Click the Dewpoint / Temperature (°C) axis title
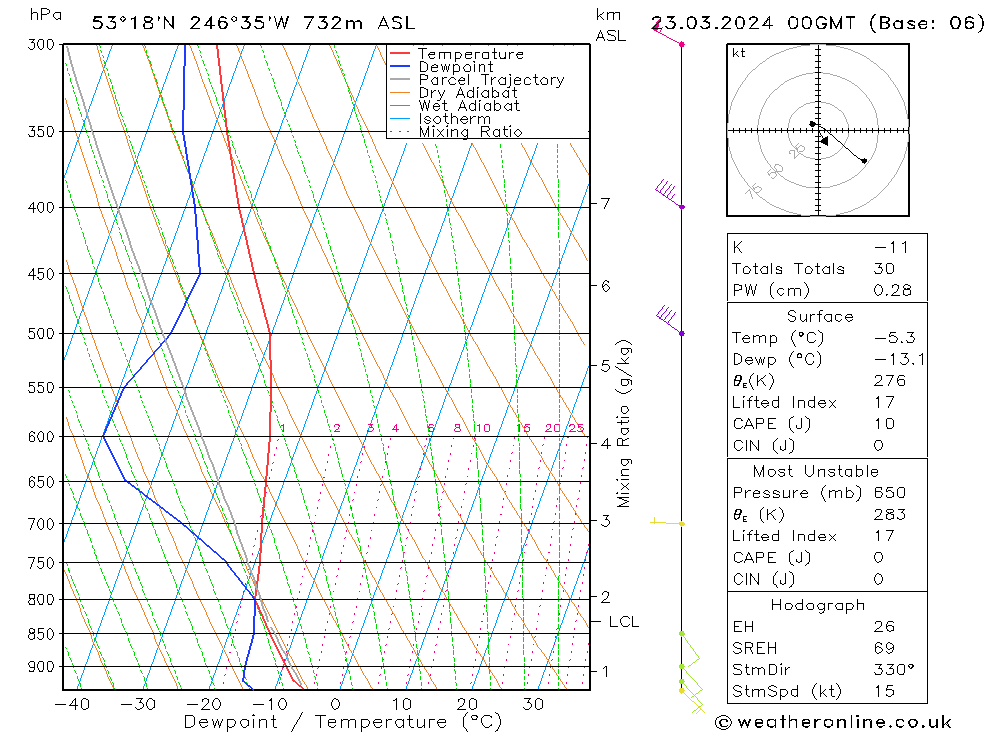Viewport: 1000px width, 733px height. pos(343,722)
